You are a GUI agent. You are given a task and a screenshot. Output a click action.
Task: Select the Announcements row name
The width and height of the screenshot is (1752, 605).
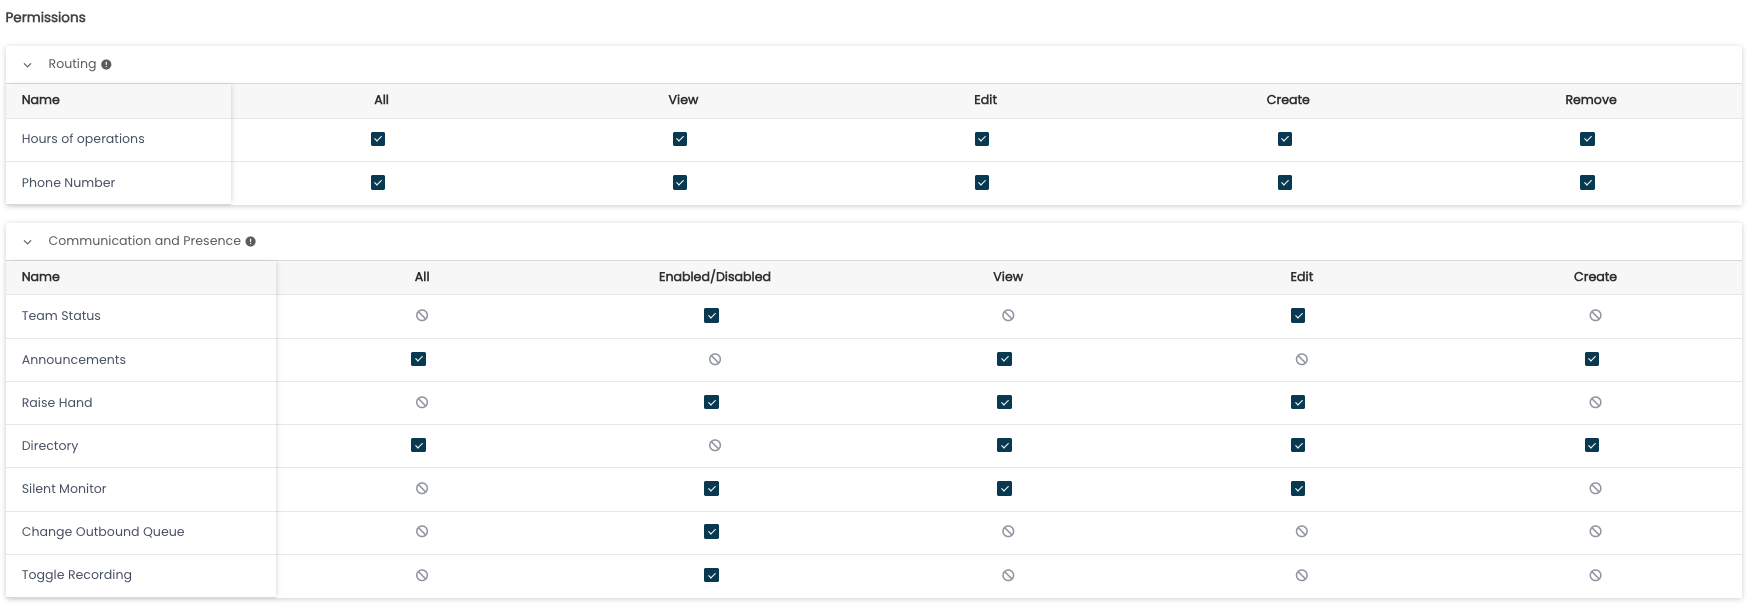(74, 360)
